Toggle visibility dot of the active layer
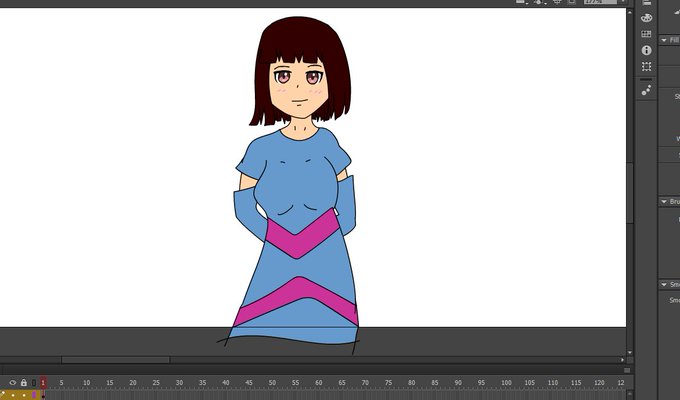 click(13, 395)
